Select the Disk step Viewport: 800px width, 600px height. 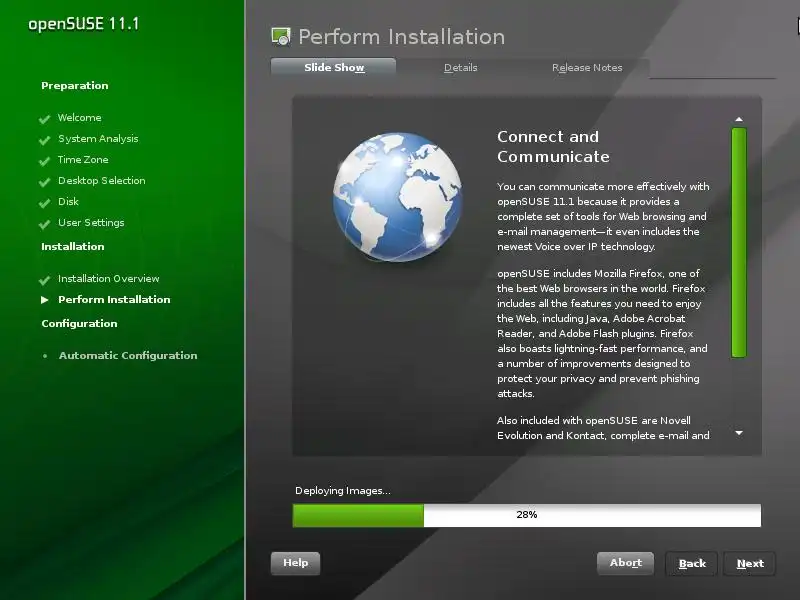point(68,202)
